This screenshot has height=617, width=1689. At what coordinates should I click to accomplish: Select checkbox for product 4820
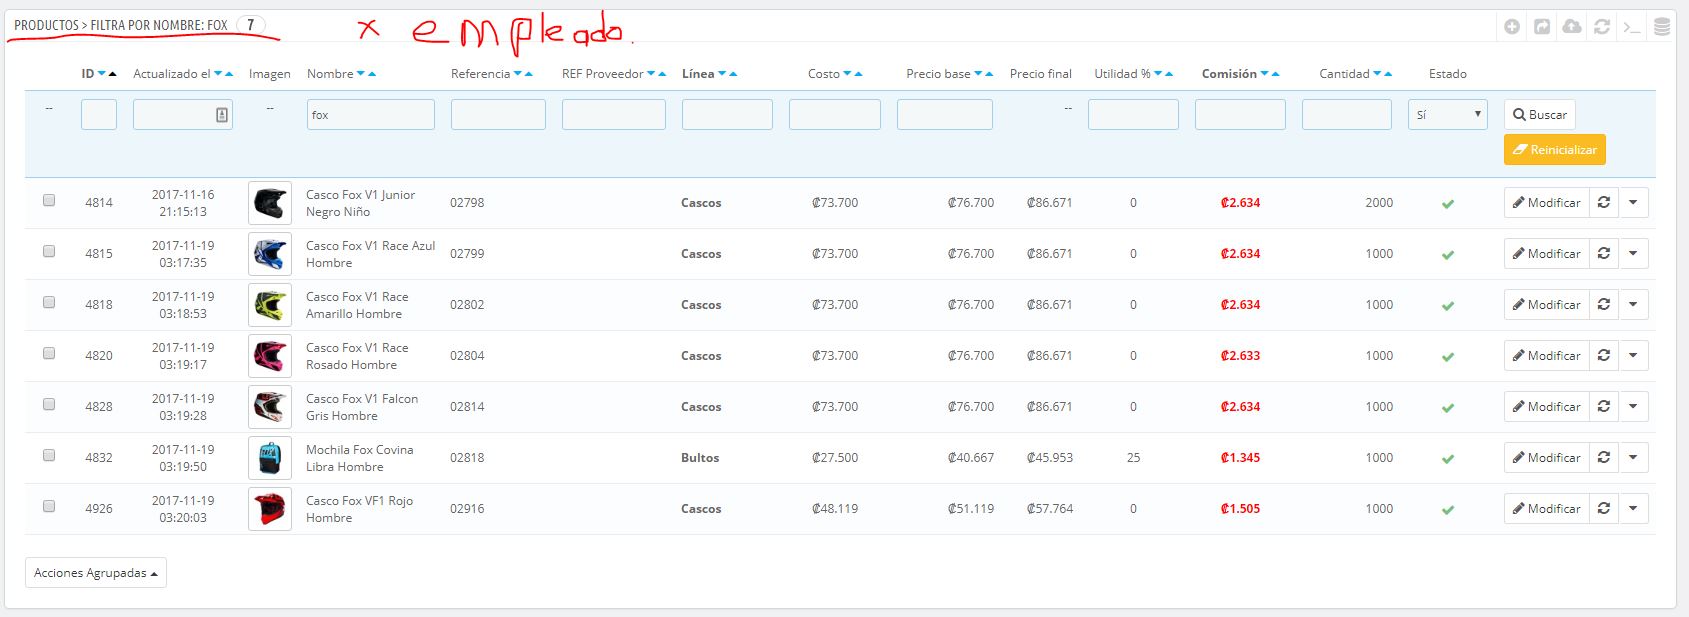(x=49, y=353)
